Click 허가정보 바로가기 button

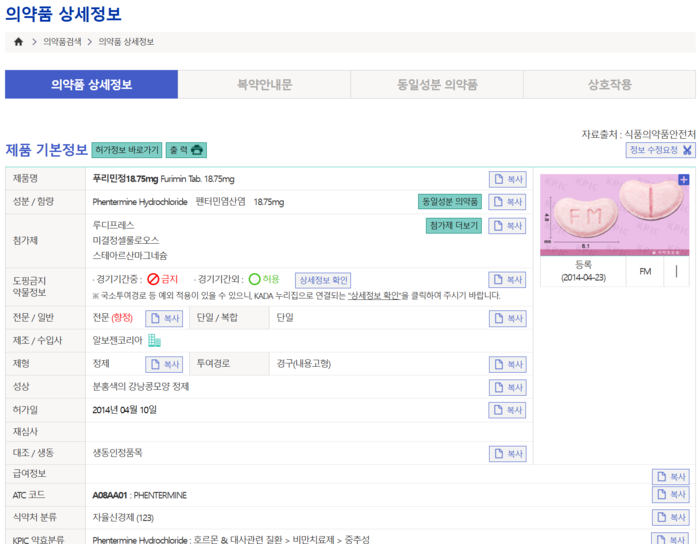126,150
